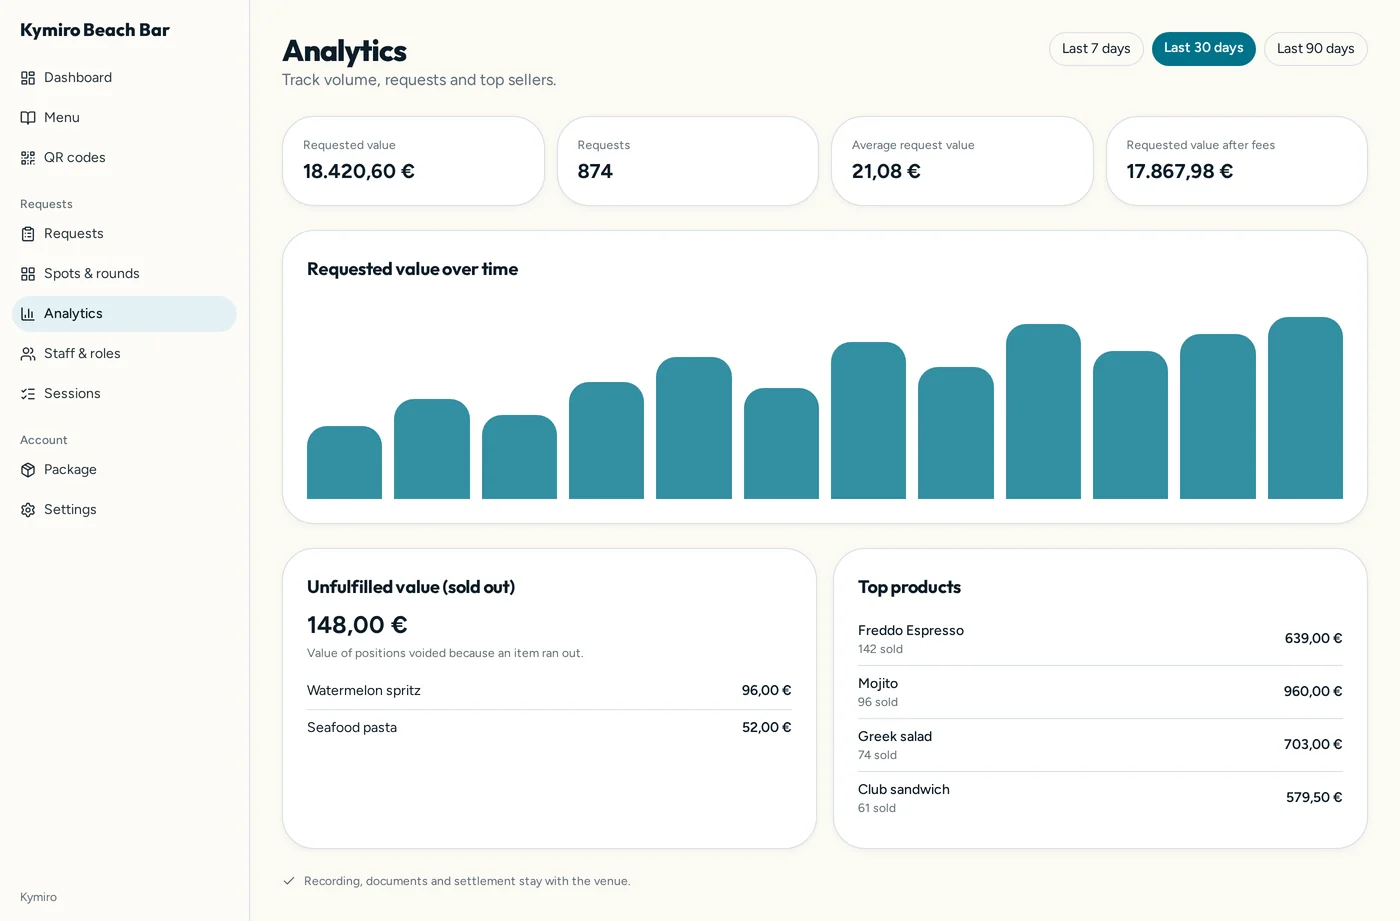Open QR codes in sidebar
This screenshot has width=1400, height=921.
tap(124, 158)
